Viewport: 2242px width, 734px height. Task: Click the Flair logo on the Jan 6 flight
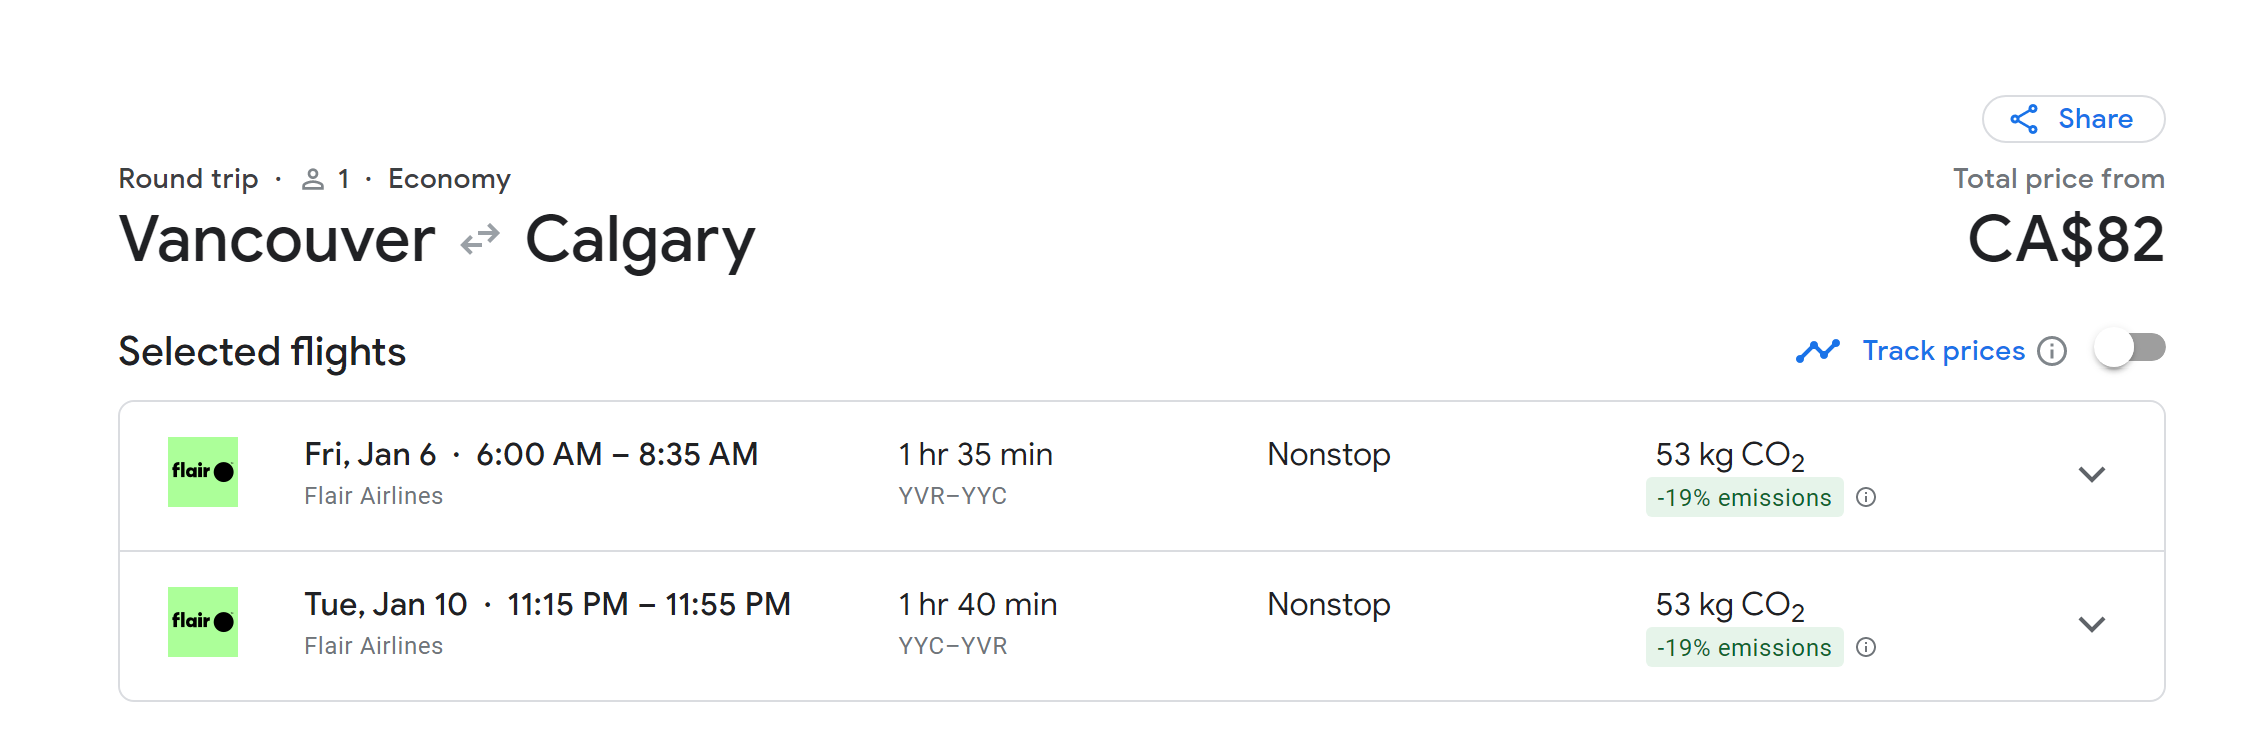click(x=203, y=472)
